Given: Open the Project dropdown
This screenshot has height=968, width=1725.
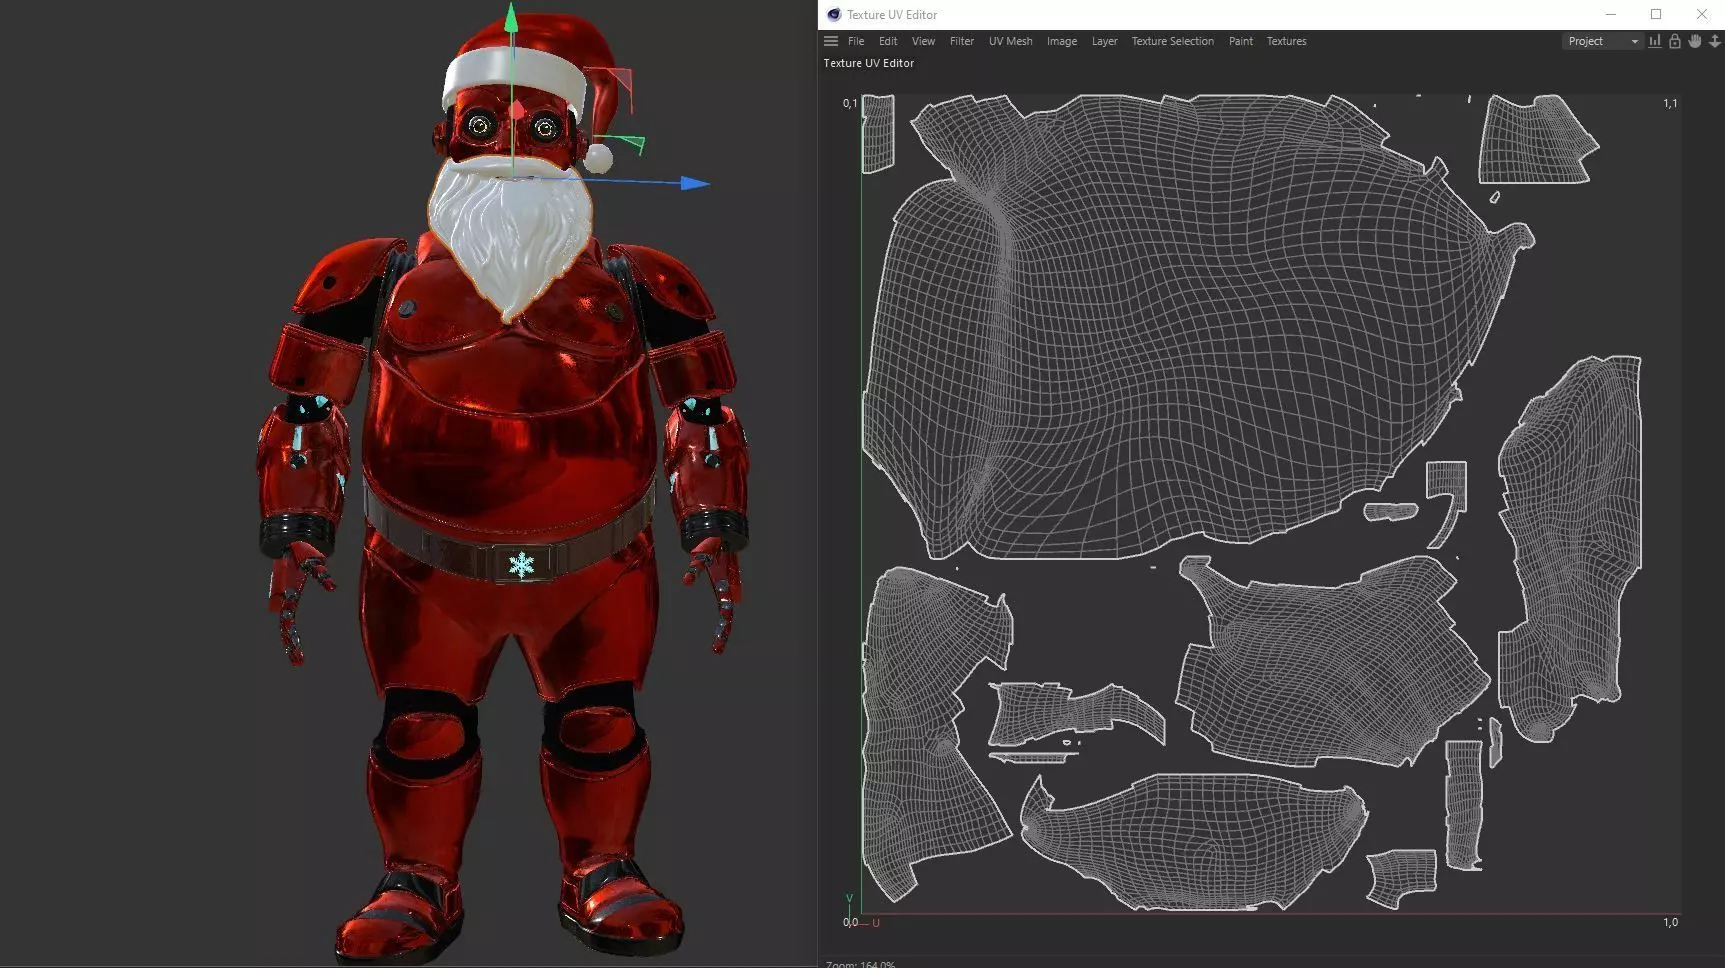Looking at the screenshot, I should 1602,41.
